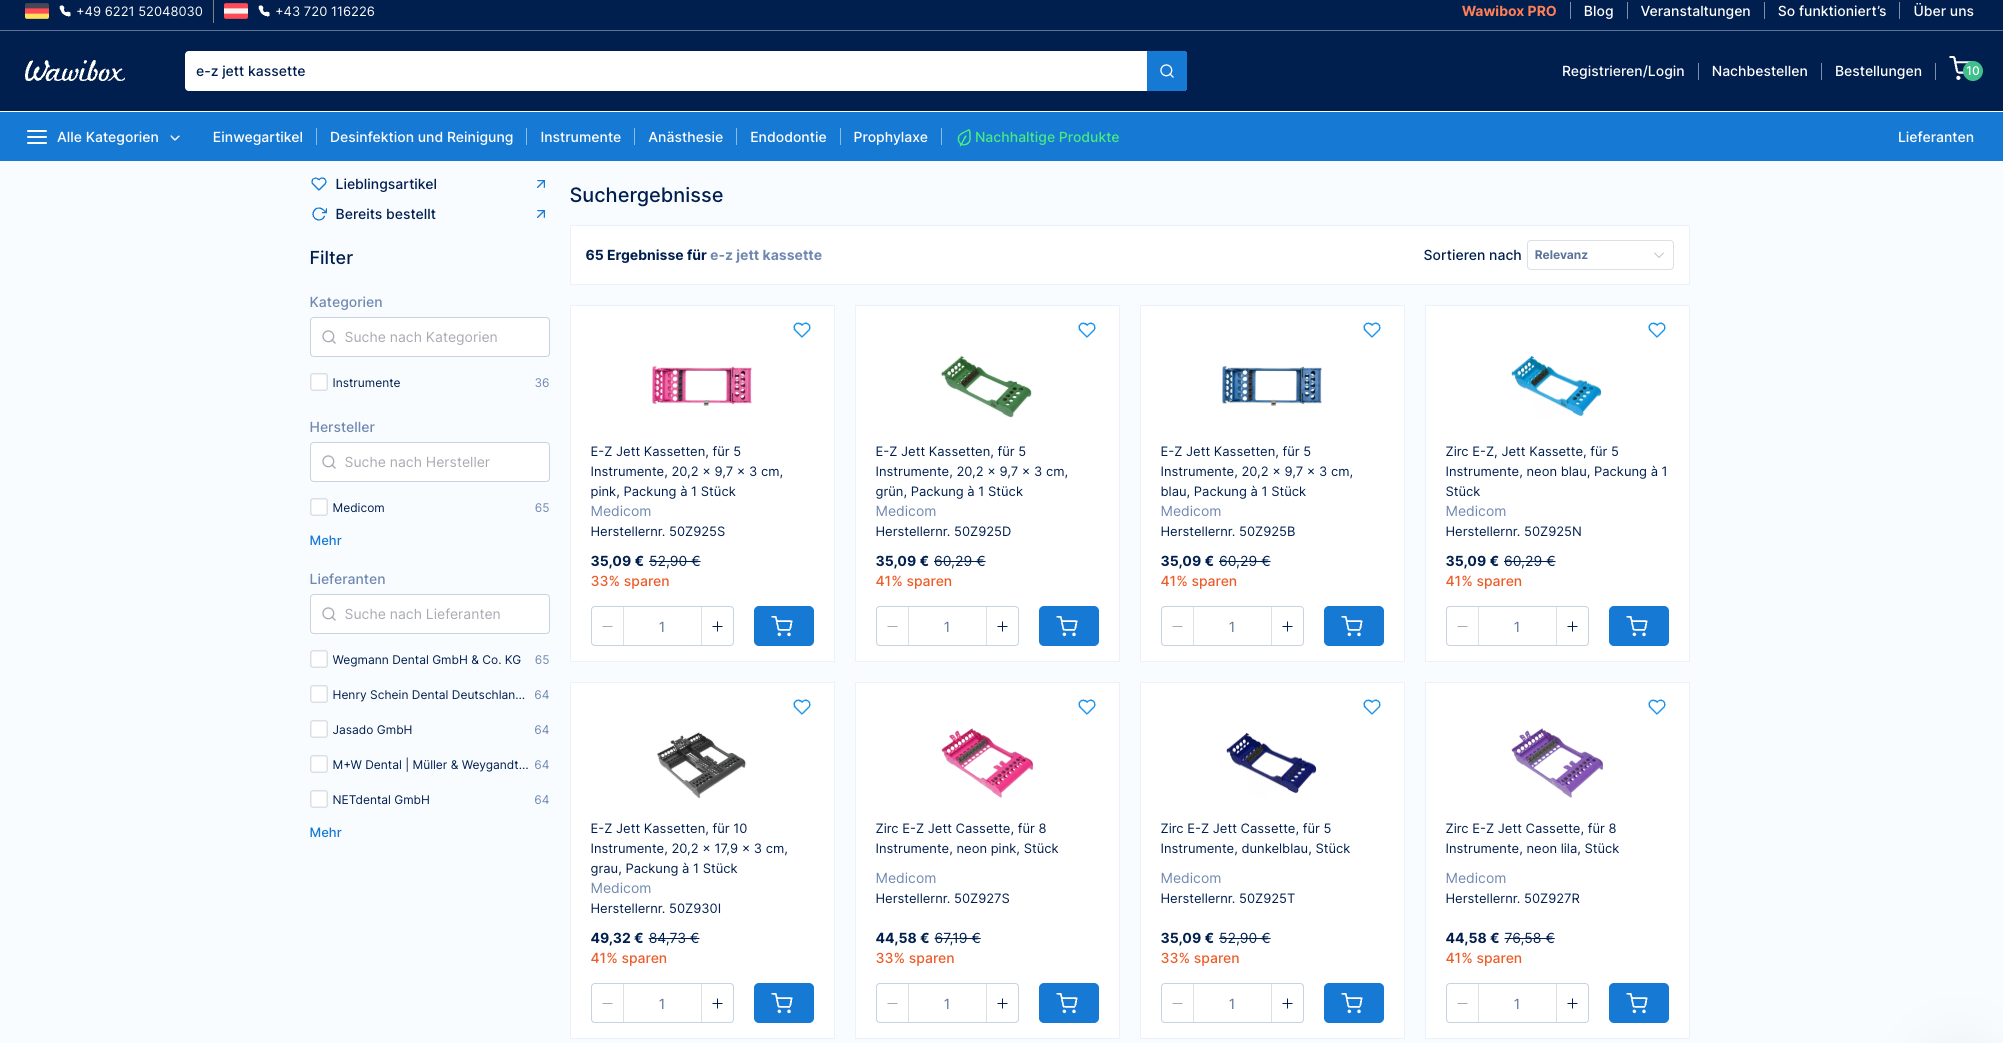This screenshot has width=2003, height=1043.
Task: Go to Lieferanten page
Action: [1936, 137]
